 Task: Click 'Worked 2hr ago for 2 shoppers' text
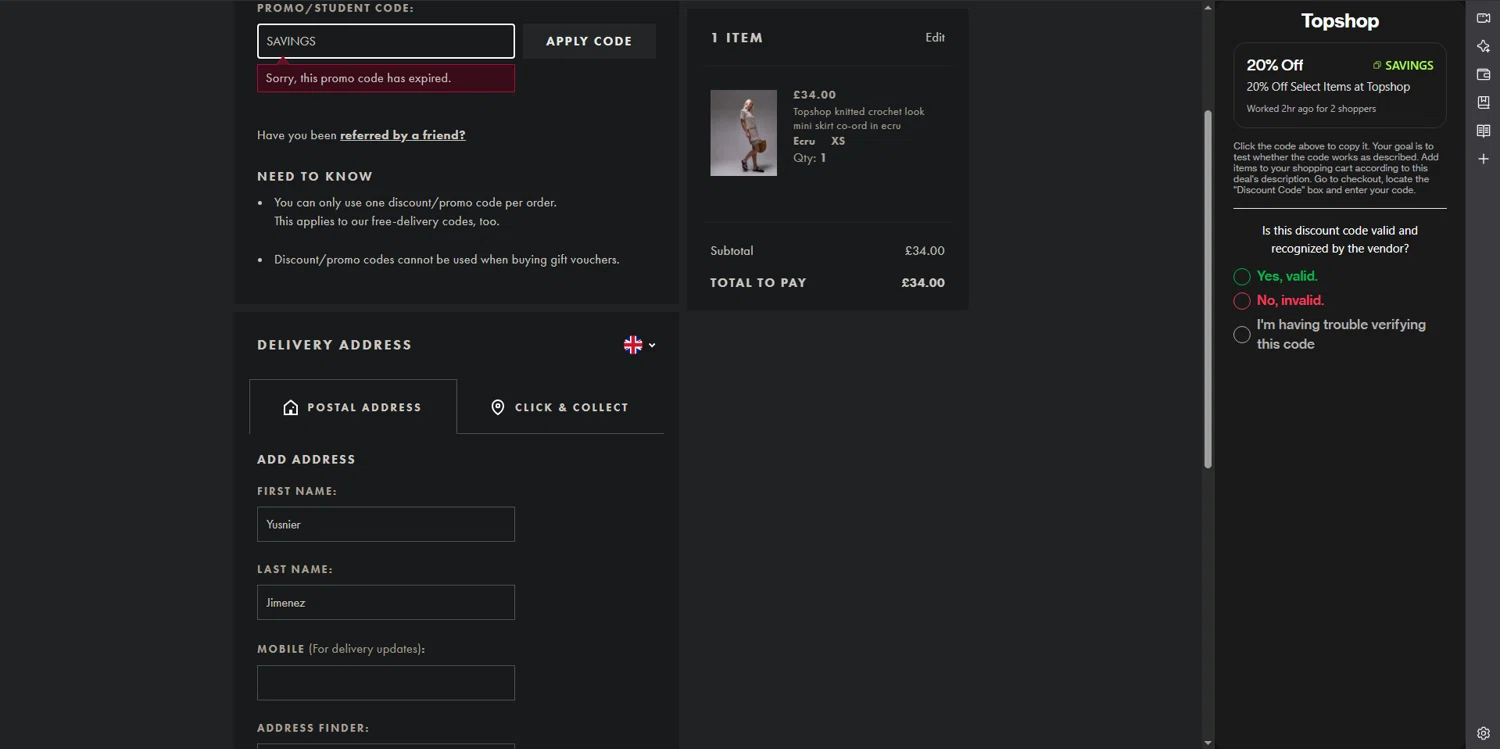1311,109
